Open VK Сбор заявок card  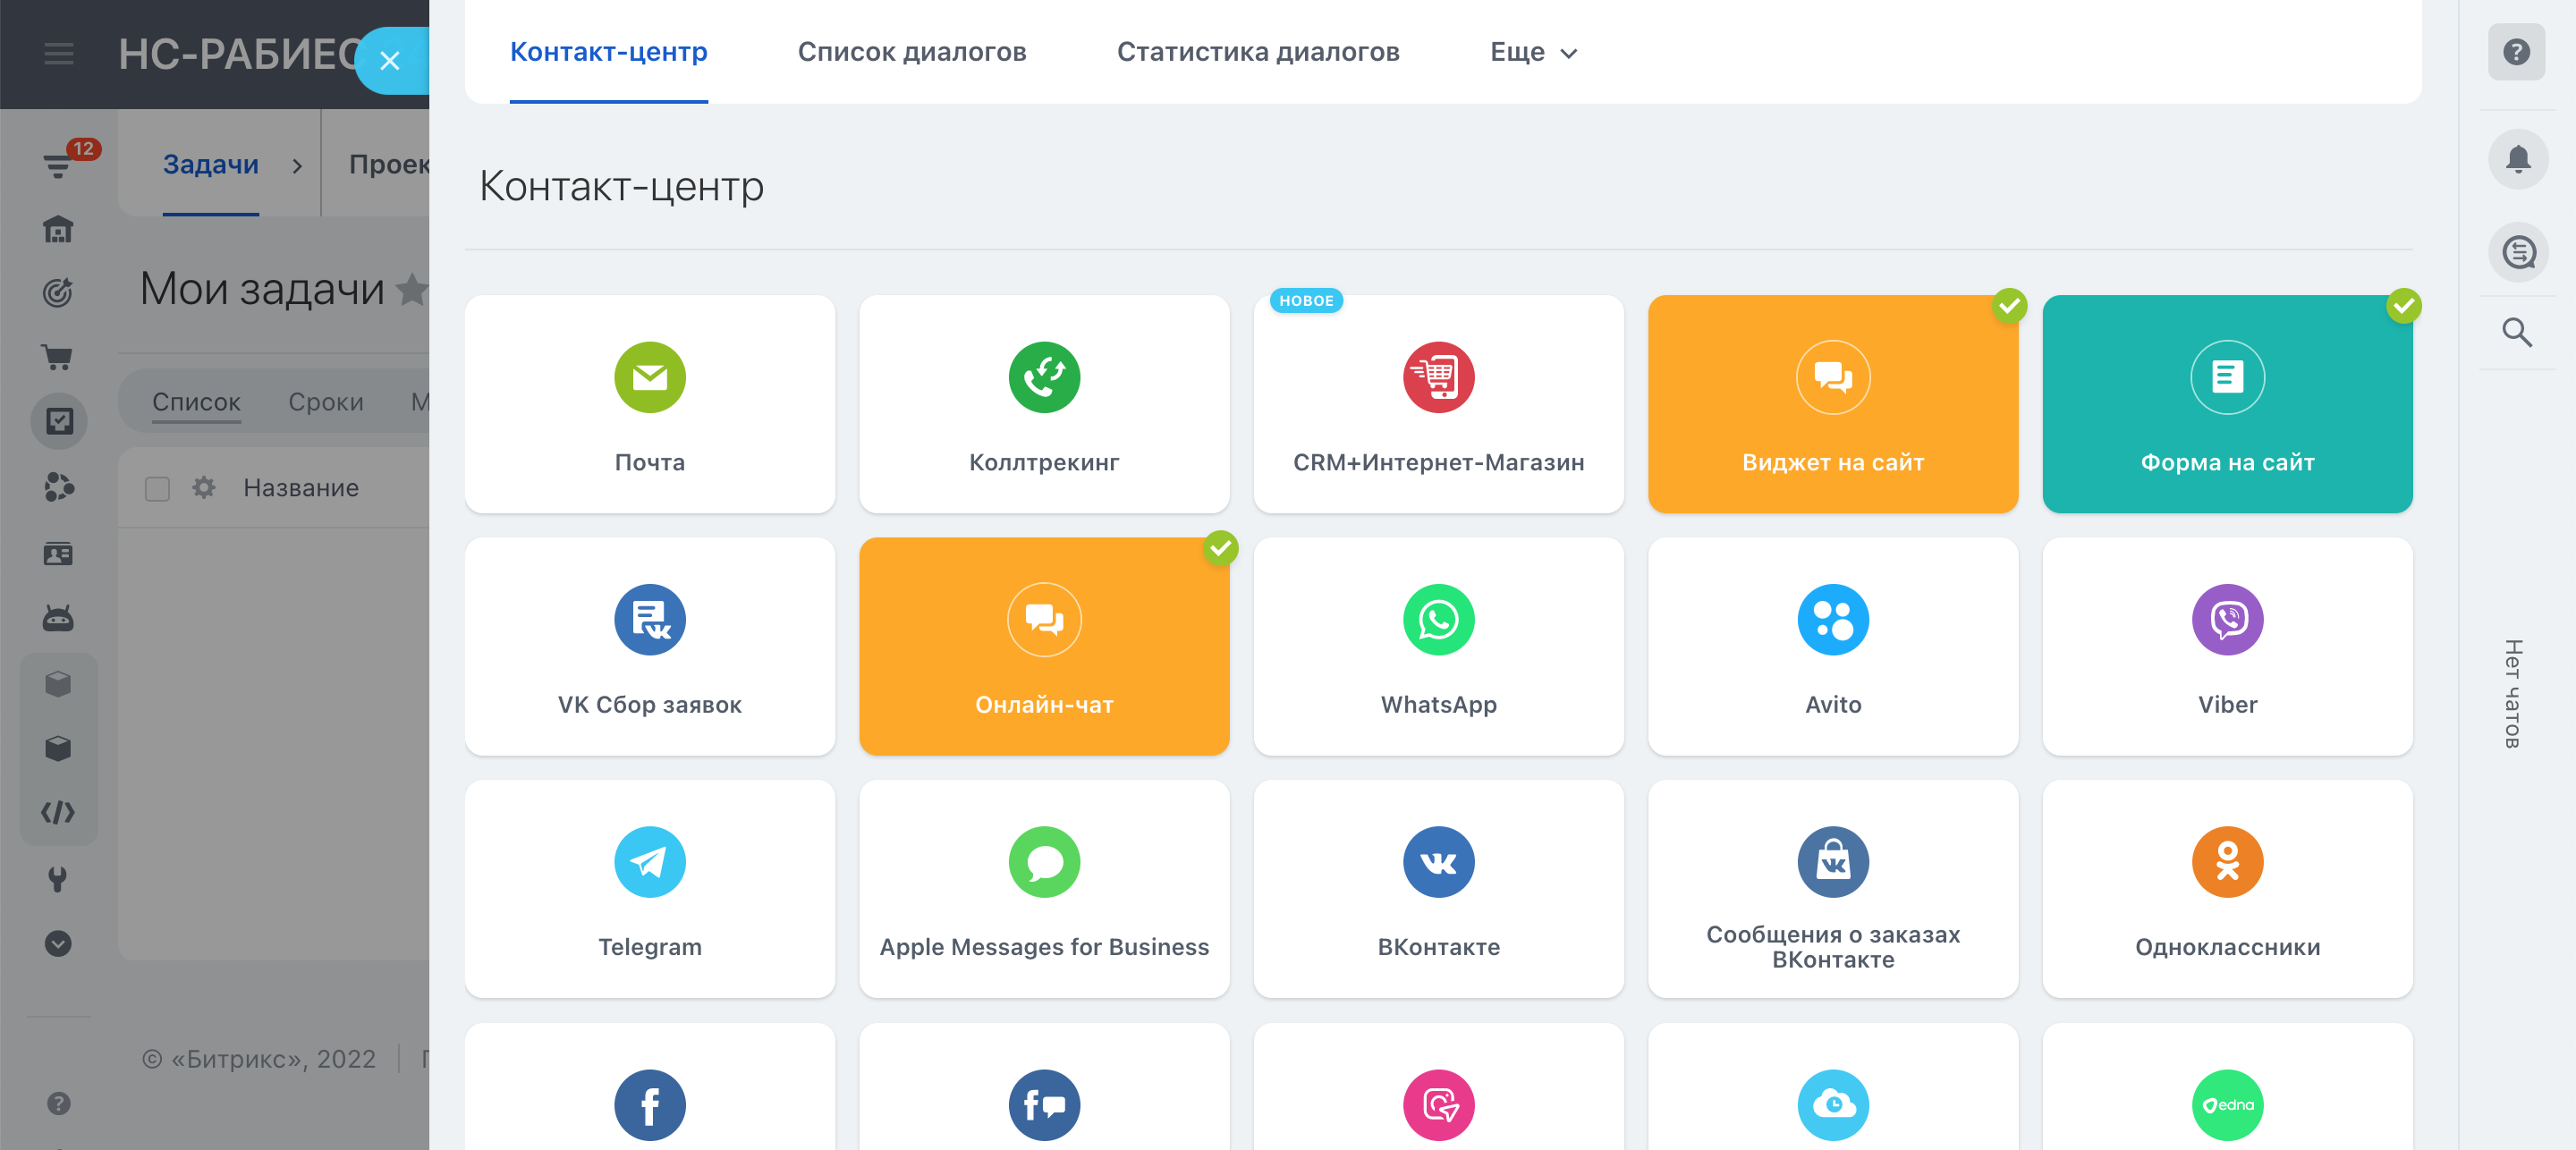(649, 646)
